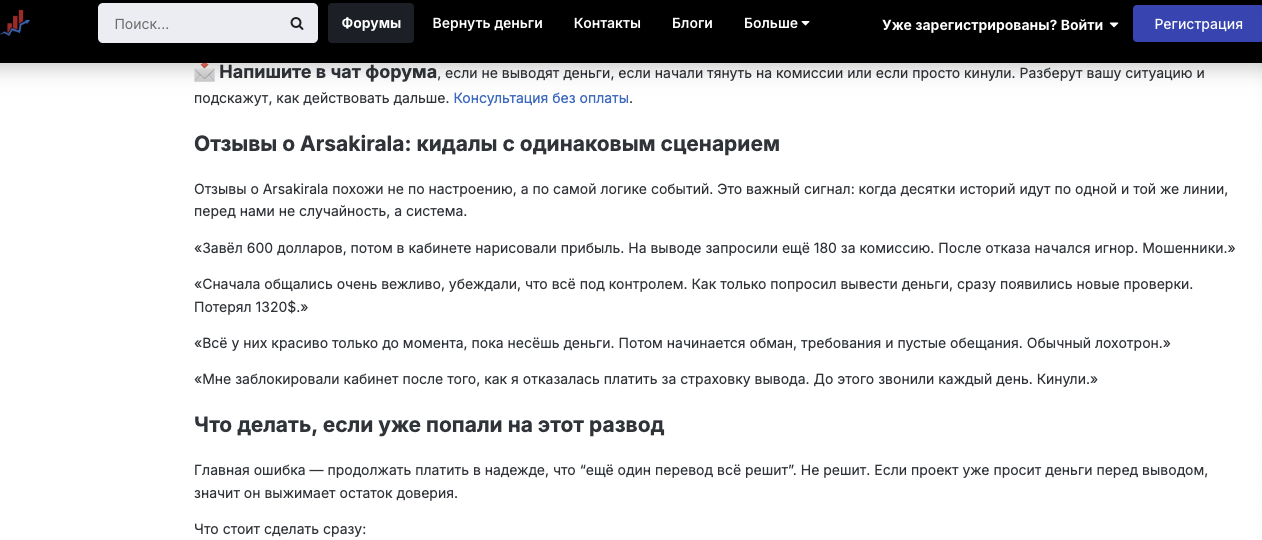Click the review about blocked кабинет
The image size is (1262, 540).
tap(646, 379)
